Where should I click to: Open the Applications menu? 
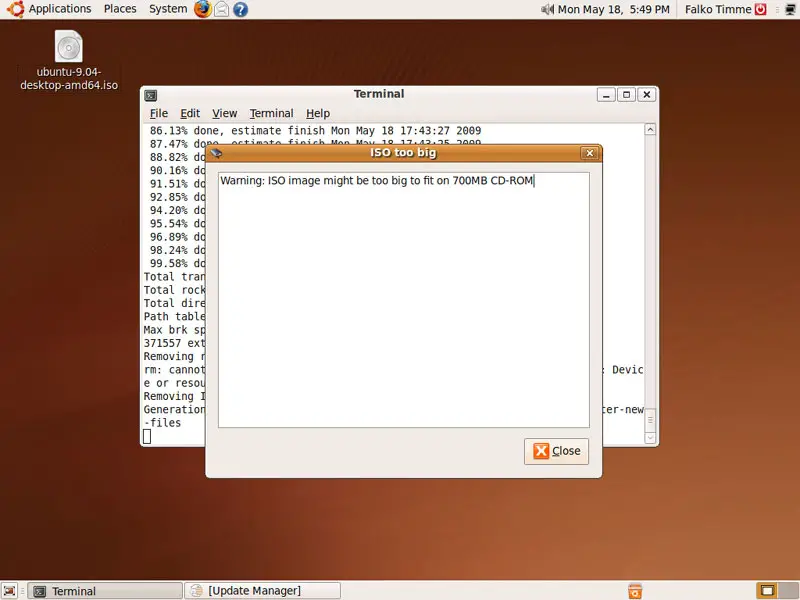[49, 9]
